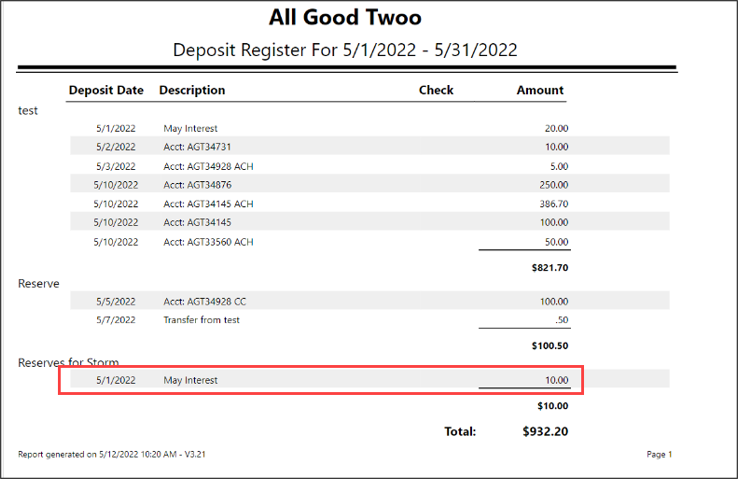Select the Acct: AGT33560 ACH row

pyautogui.click(x=369, y=241)
